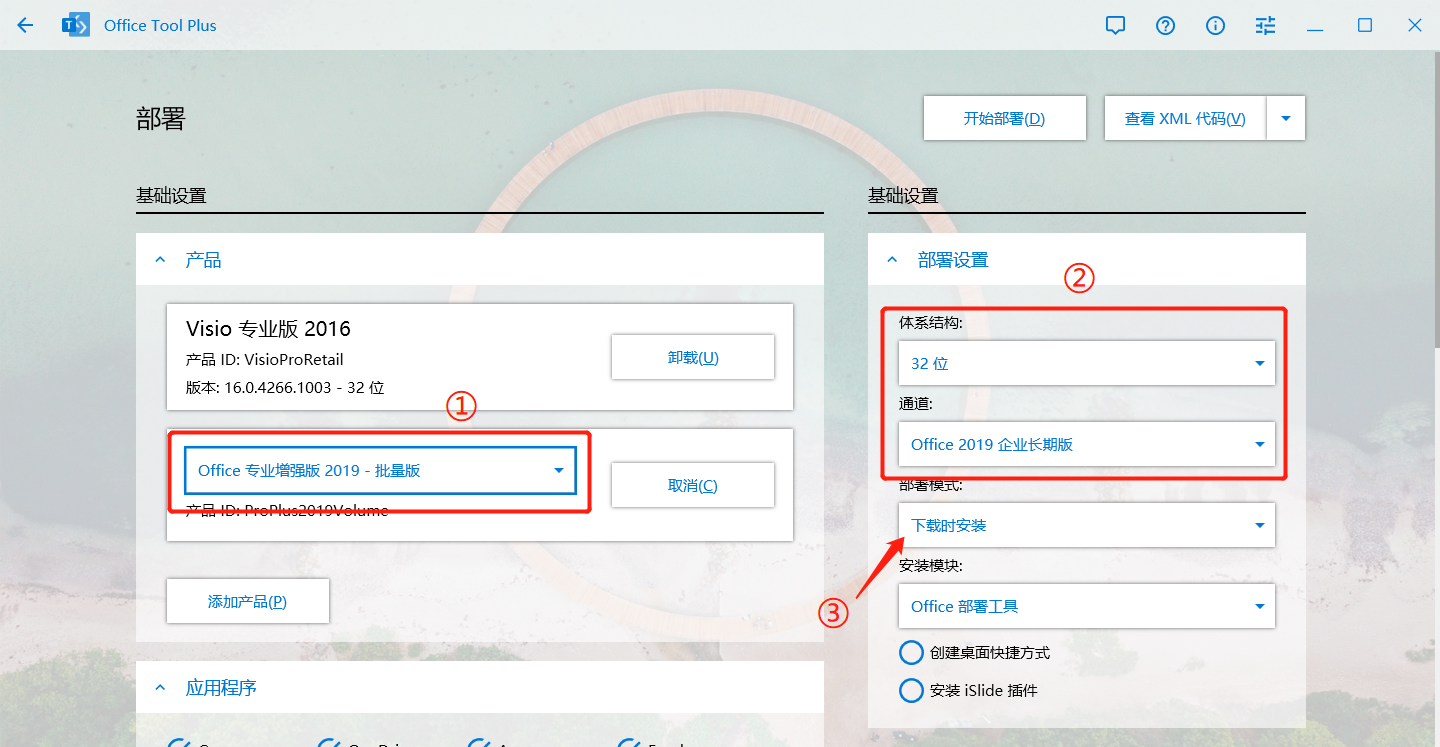This screenshot has height=747, width=1440.
Task: Open the 安装模块 Office 部署工具 dropdown
Action: coord(1086,606)
